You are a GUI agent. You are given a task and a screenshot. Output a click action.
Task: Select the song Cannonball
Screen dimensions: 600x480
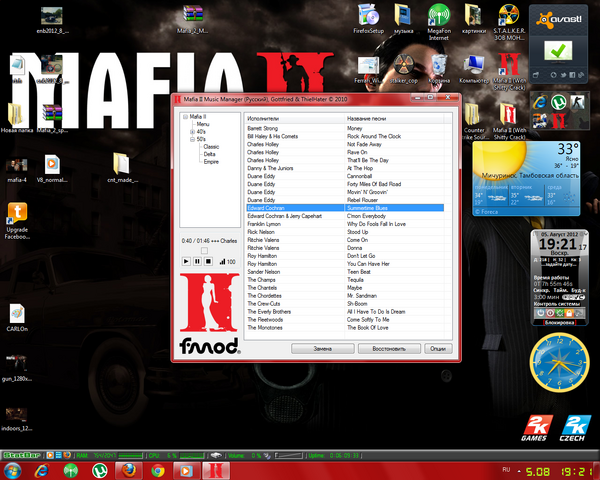(359, 176)
